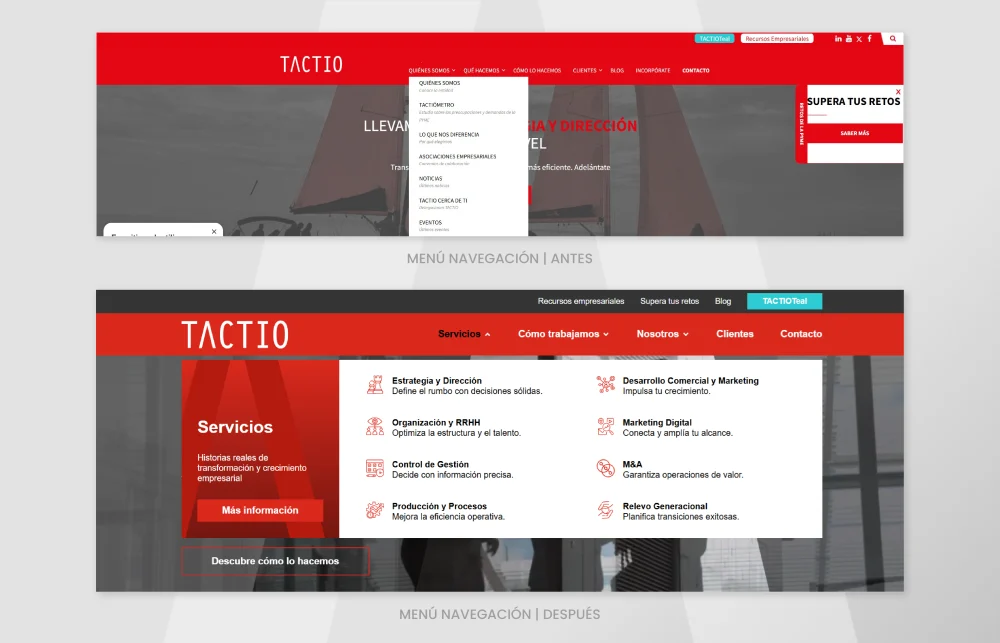Select LO QUE NOS DIFERENCIA entry
Viewport: 1000px width, 643px height.
(449, 135)
